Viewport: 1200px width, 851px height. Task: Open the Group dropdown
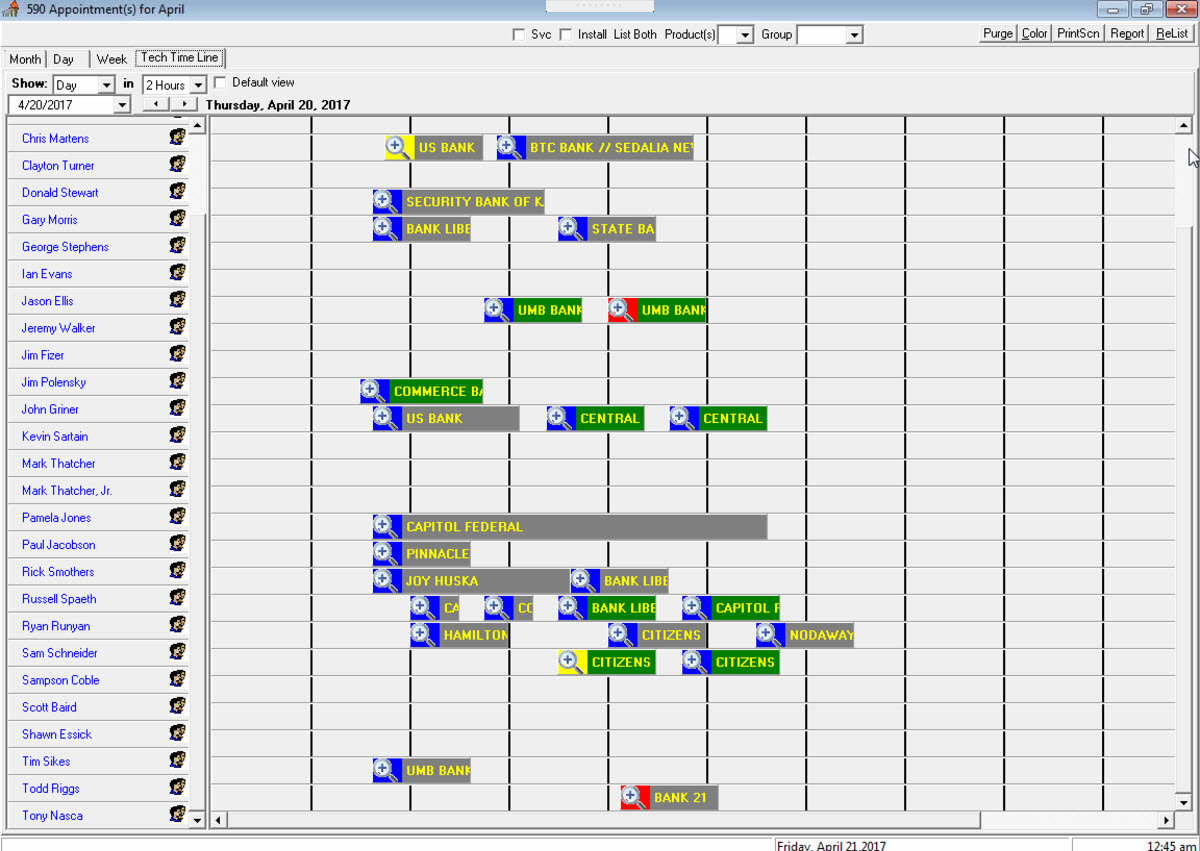[x=853, y=35]
